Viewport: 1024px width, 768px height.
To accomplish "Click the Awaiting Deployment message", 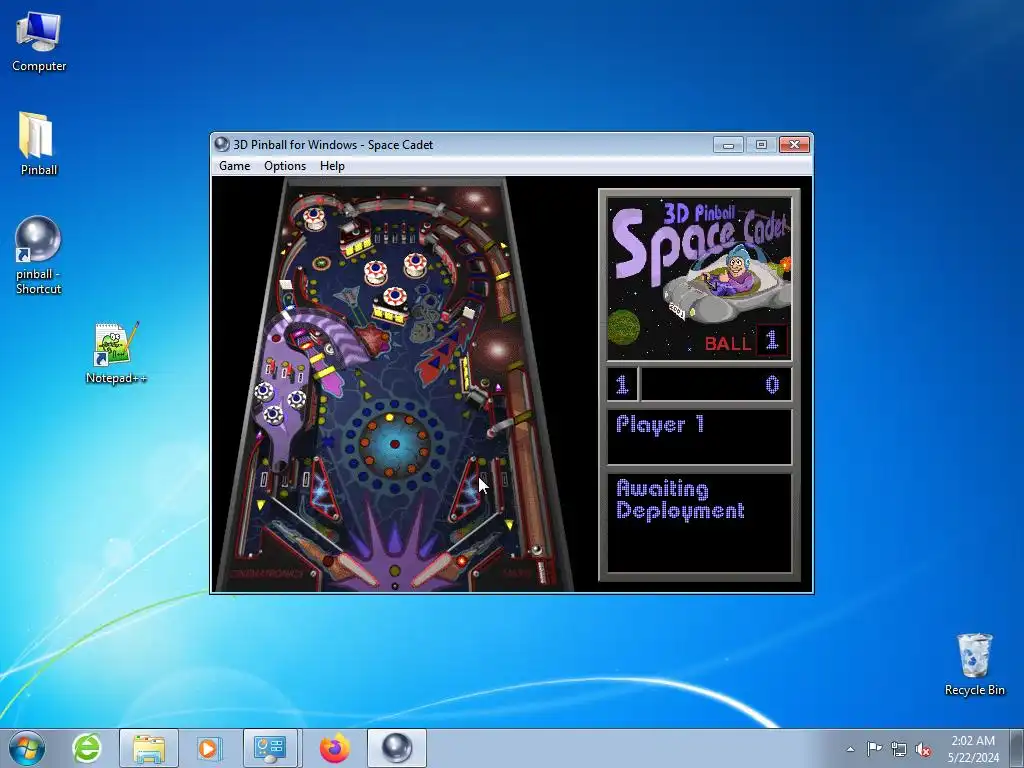I will (x=680, y=500).
